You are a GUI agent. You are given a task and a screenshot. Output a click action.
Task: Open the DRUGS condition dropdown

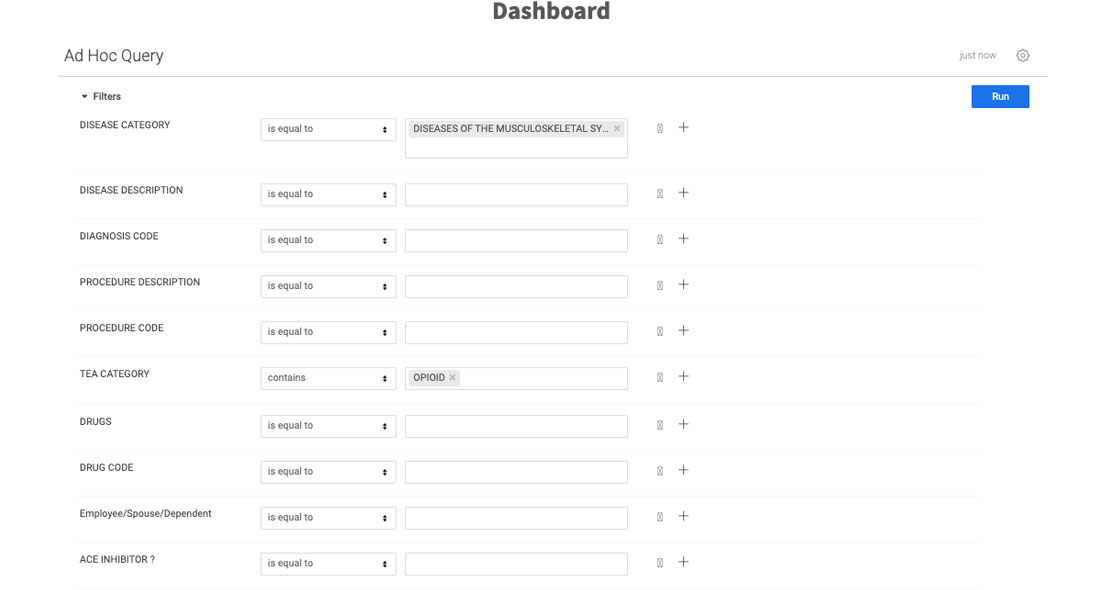tap(328, 426)
